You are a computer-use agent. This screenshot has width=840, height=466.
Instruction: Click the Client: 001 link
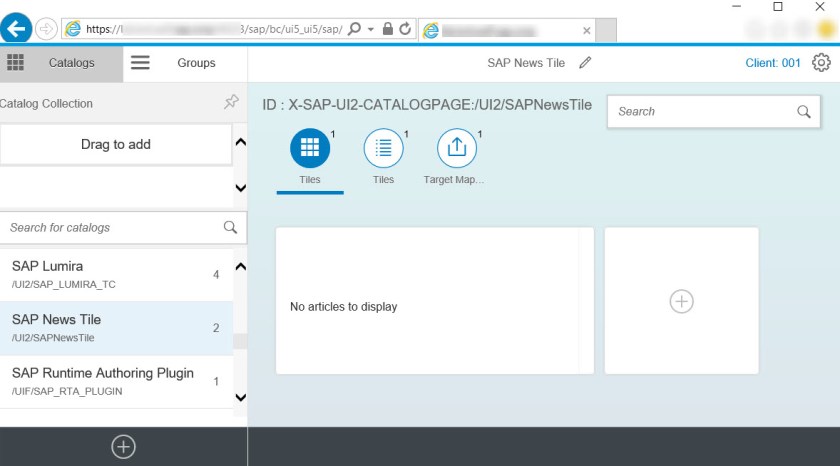click(x=772, y=63)
